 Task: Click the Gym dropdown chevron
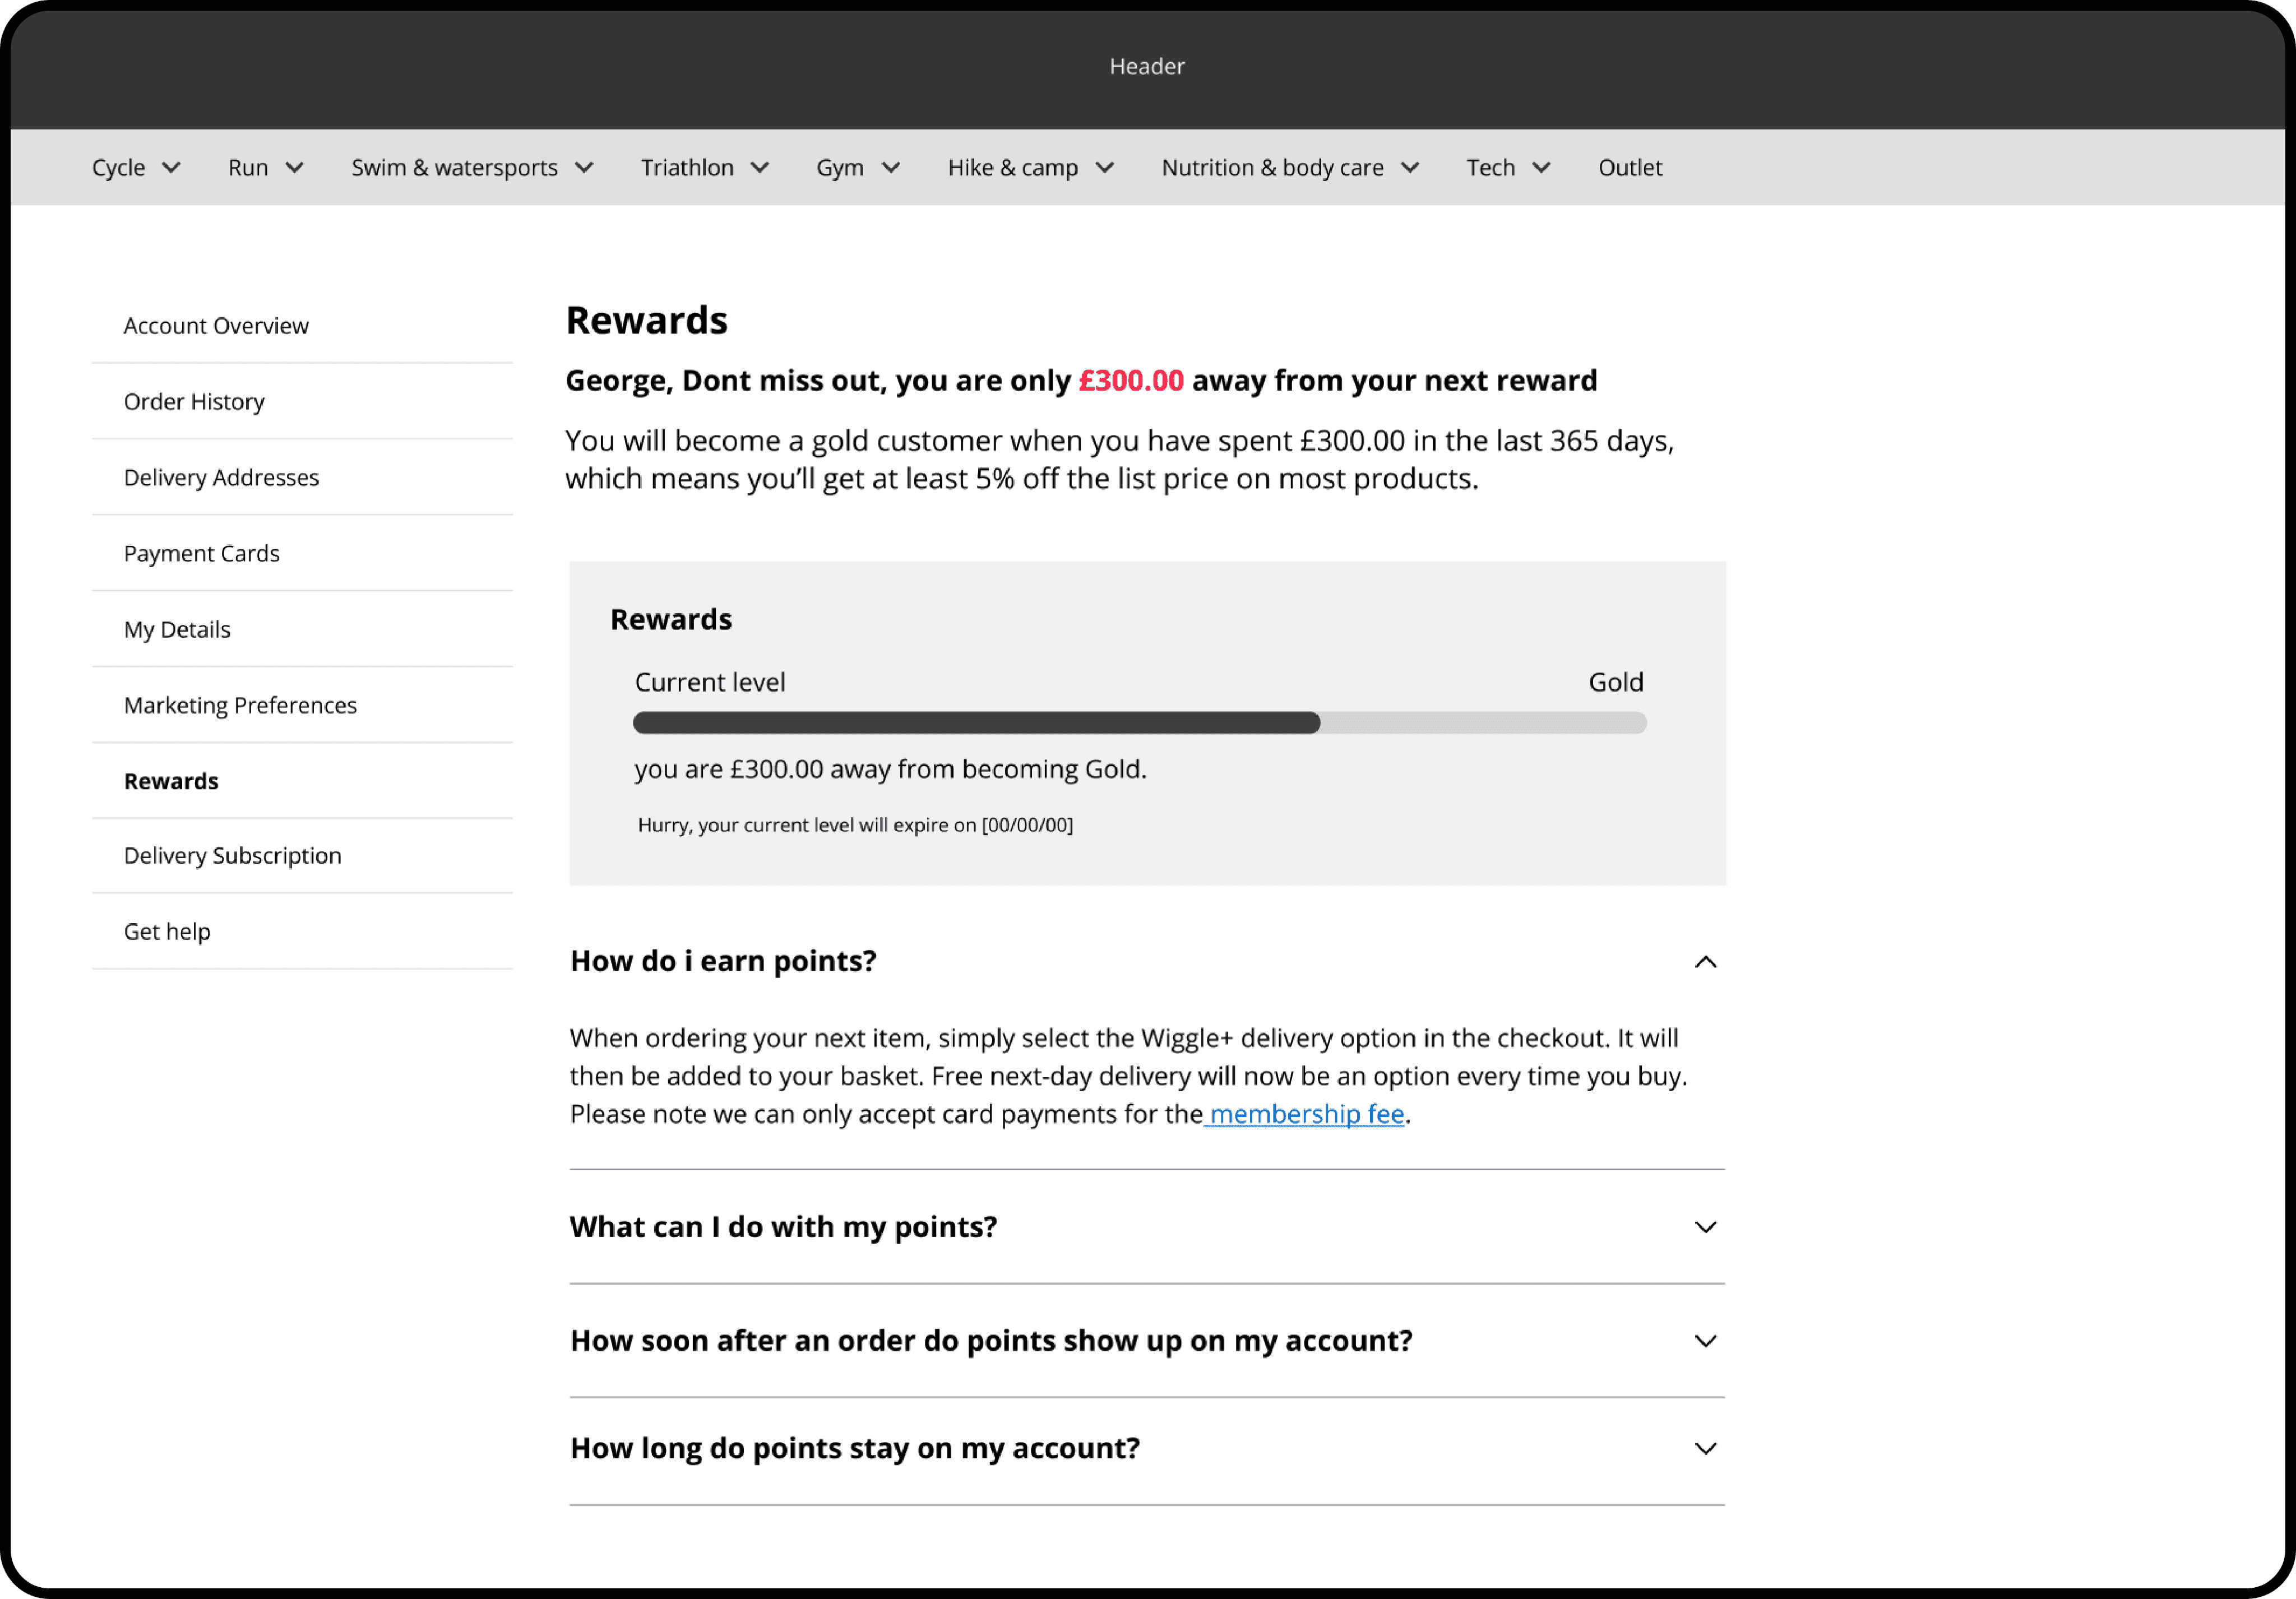891,168
